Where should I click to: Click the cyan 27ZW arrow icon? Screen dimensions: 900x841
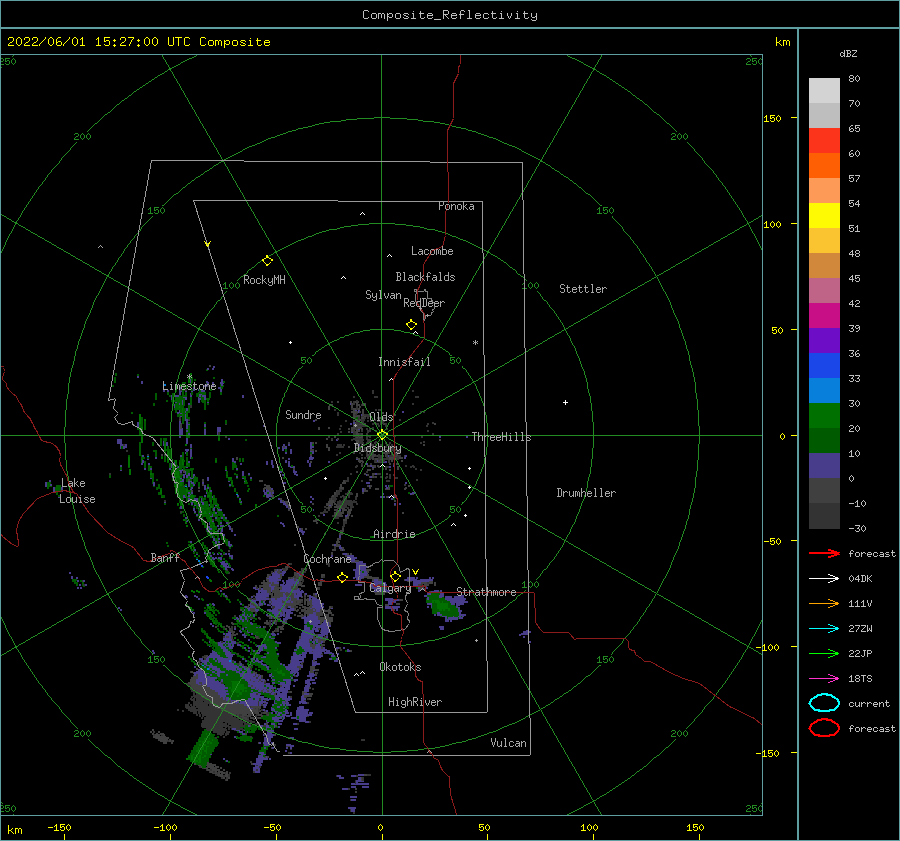824,629
